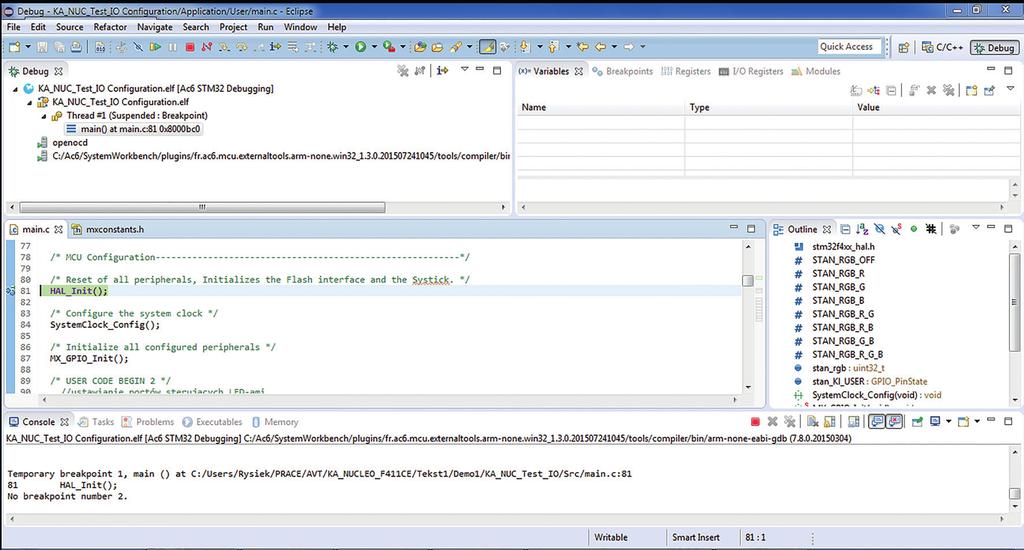The height and width of the screenshot is (550, 1024).
Task: Launch Debug using the bug toolbar icon
Action: coord(332,47)
